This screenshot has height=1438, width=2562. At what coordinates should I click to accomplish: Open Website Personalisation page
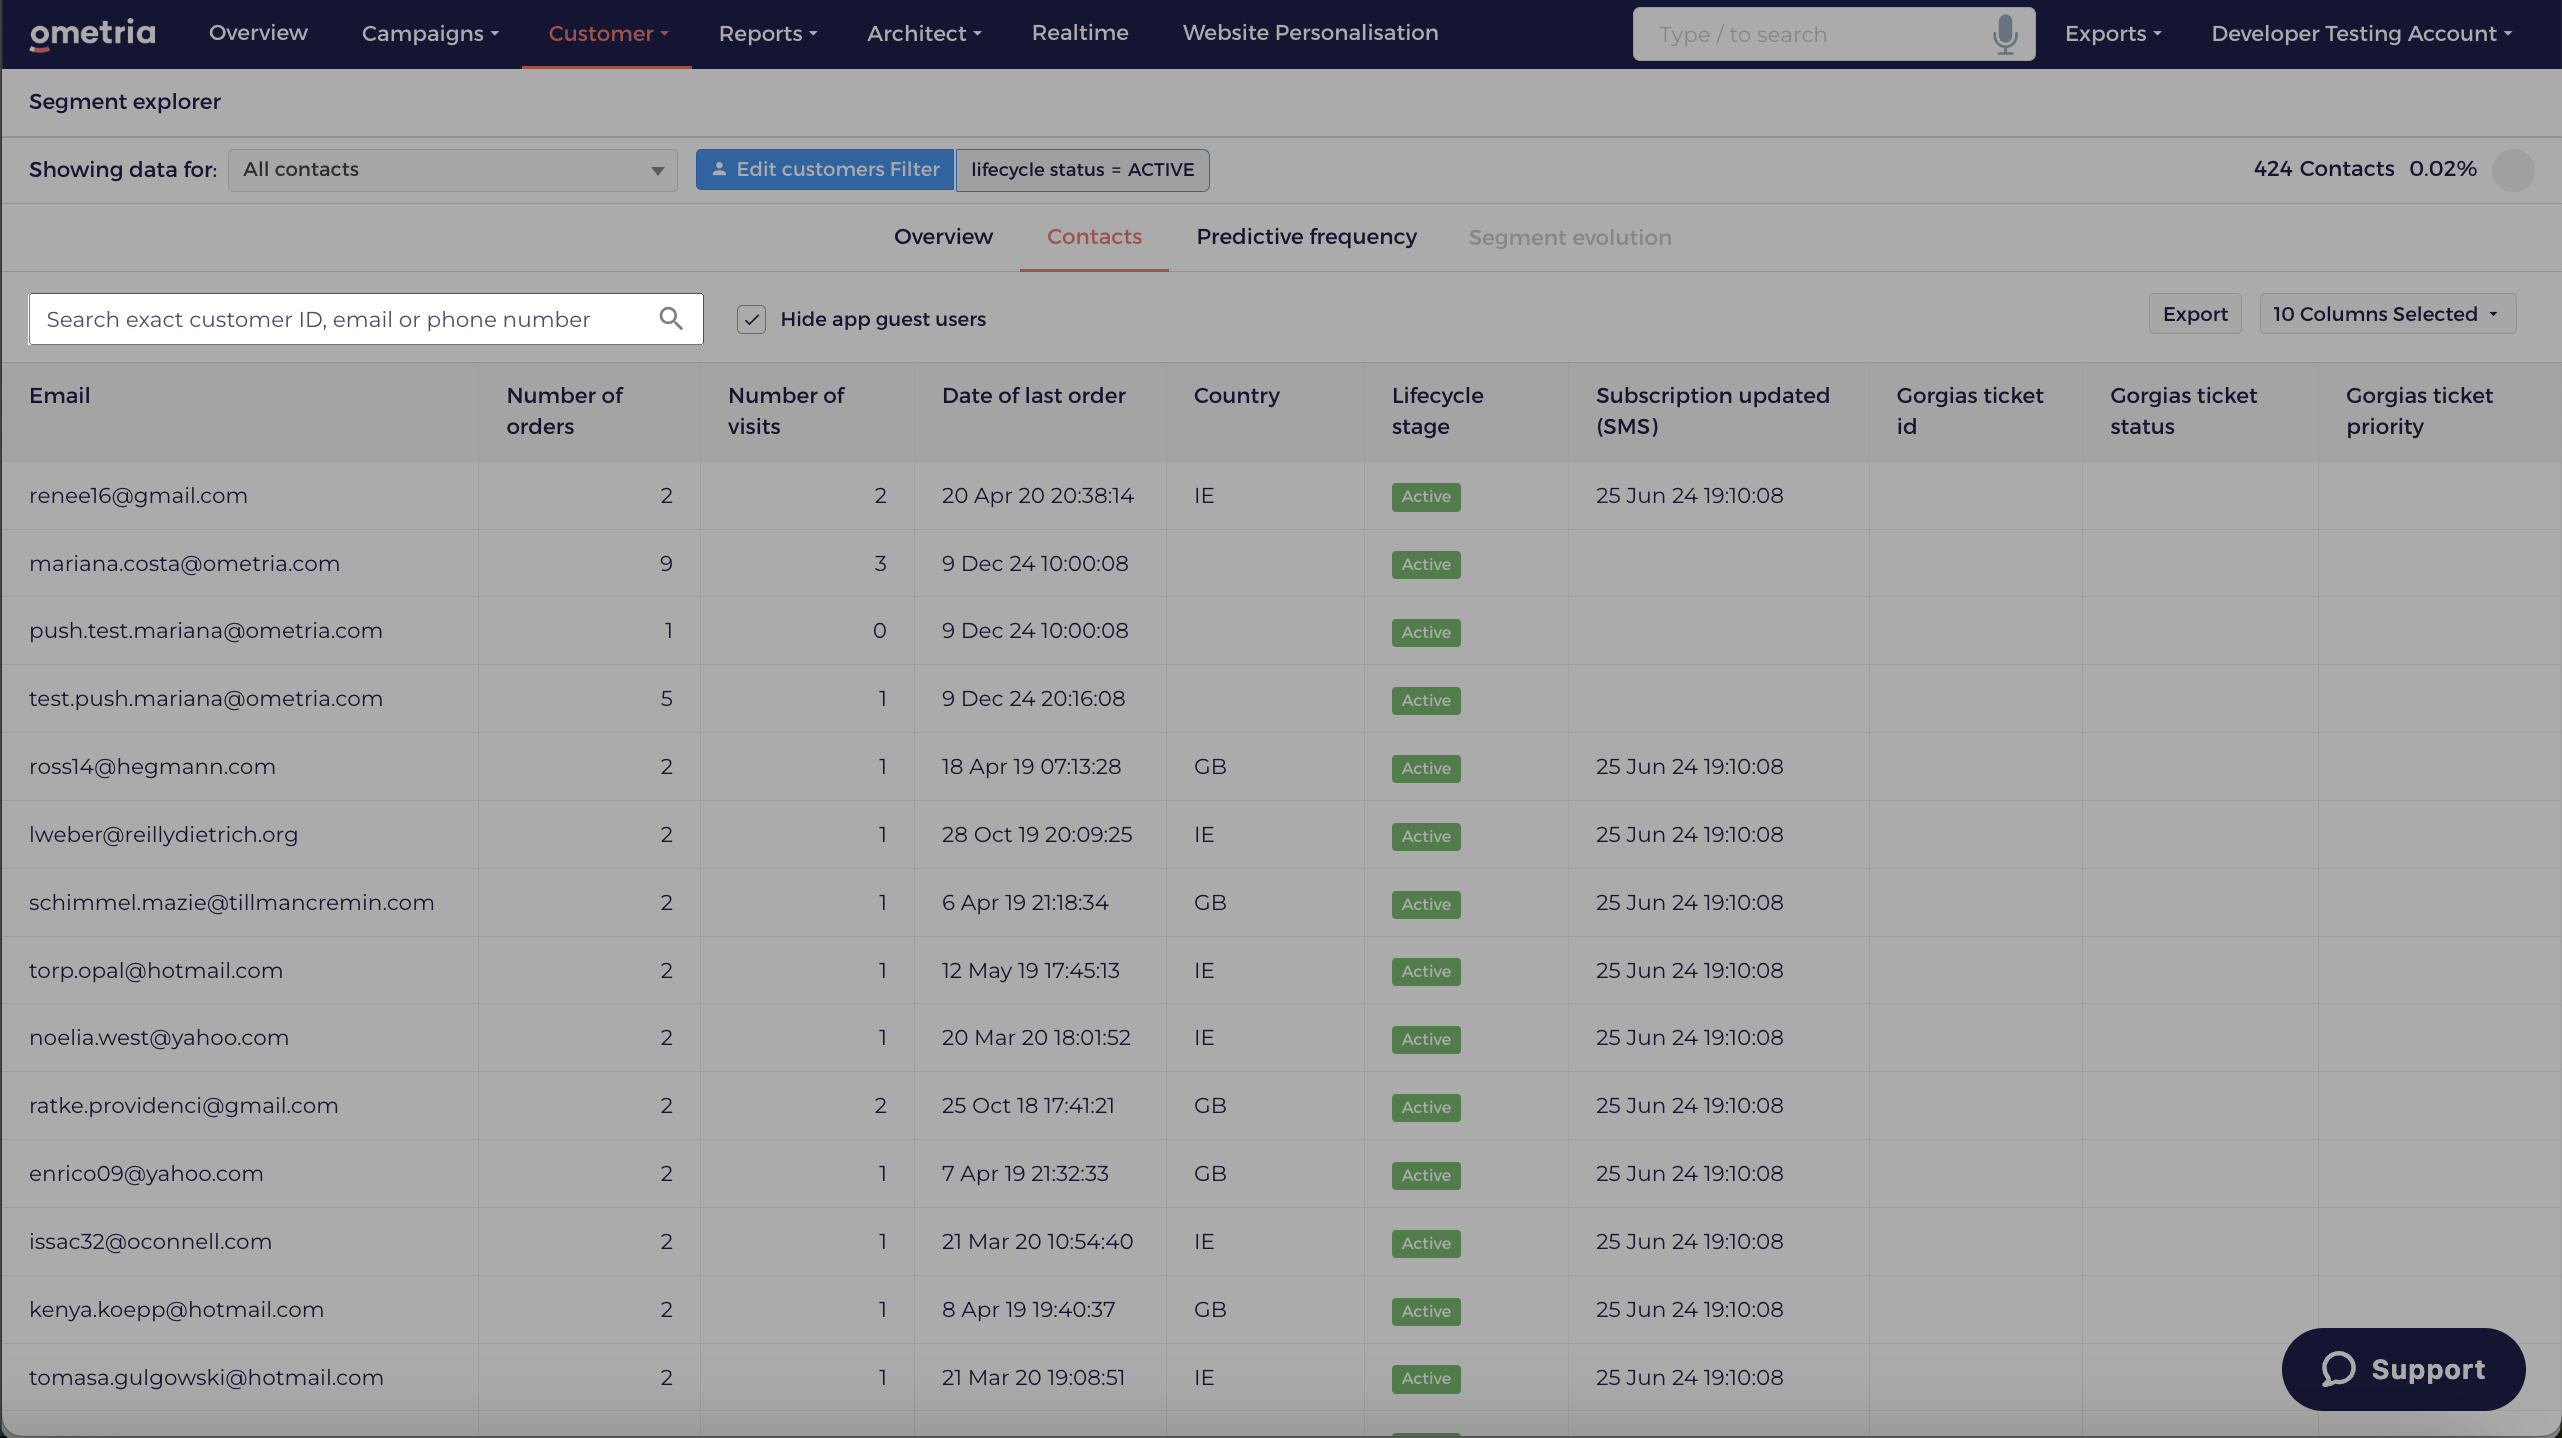pyautogui.click(x=1310, y=33)
